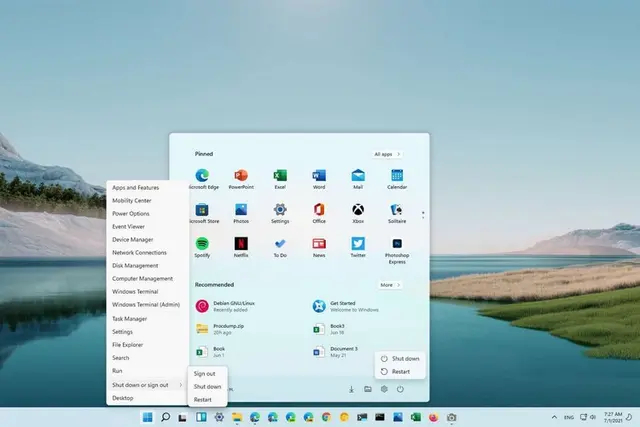
Task: Open Word from the pinned section
Action: click(319, 179)
